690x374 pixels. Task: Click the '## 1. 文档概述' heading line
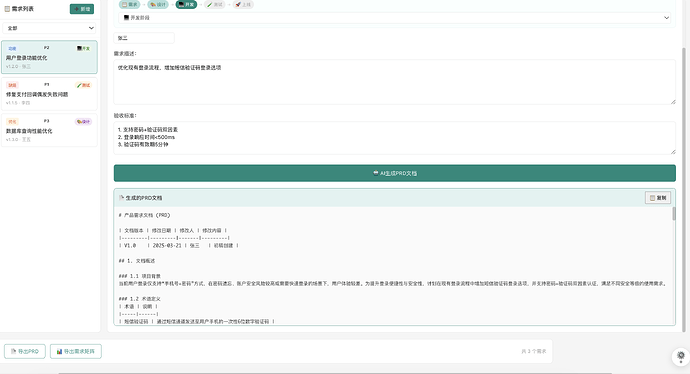click(137, 261)
